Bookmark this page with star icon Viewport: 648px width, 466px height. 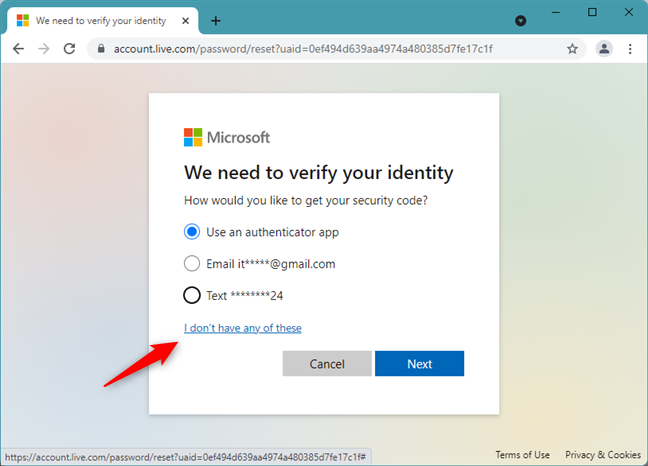[x=572, y=48]
